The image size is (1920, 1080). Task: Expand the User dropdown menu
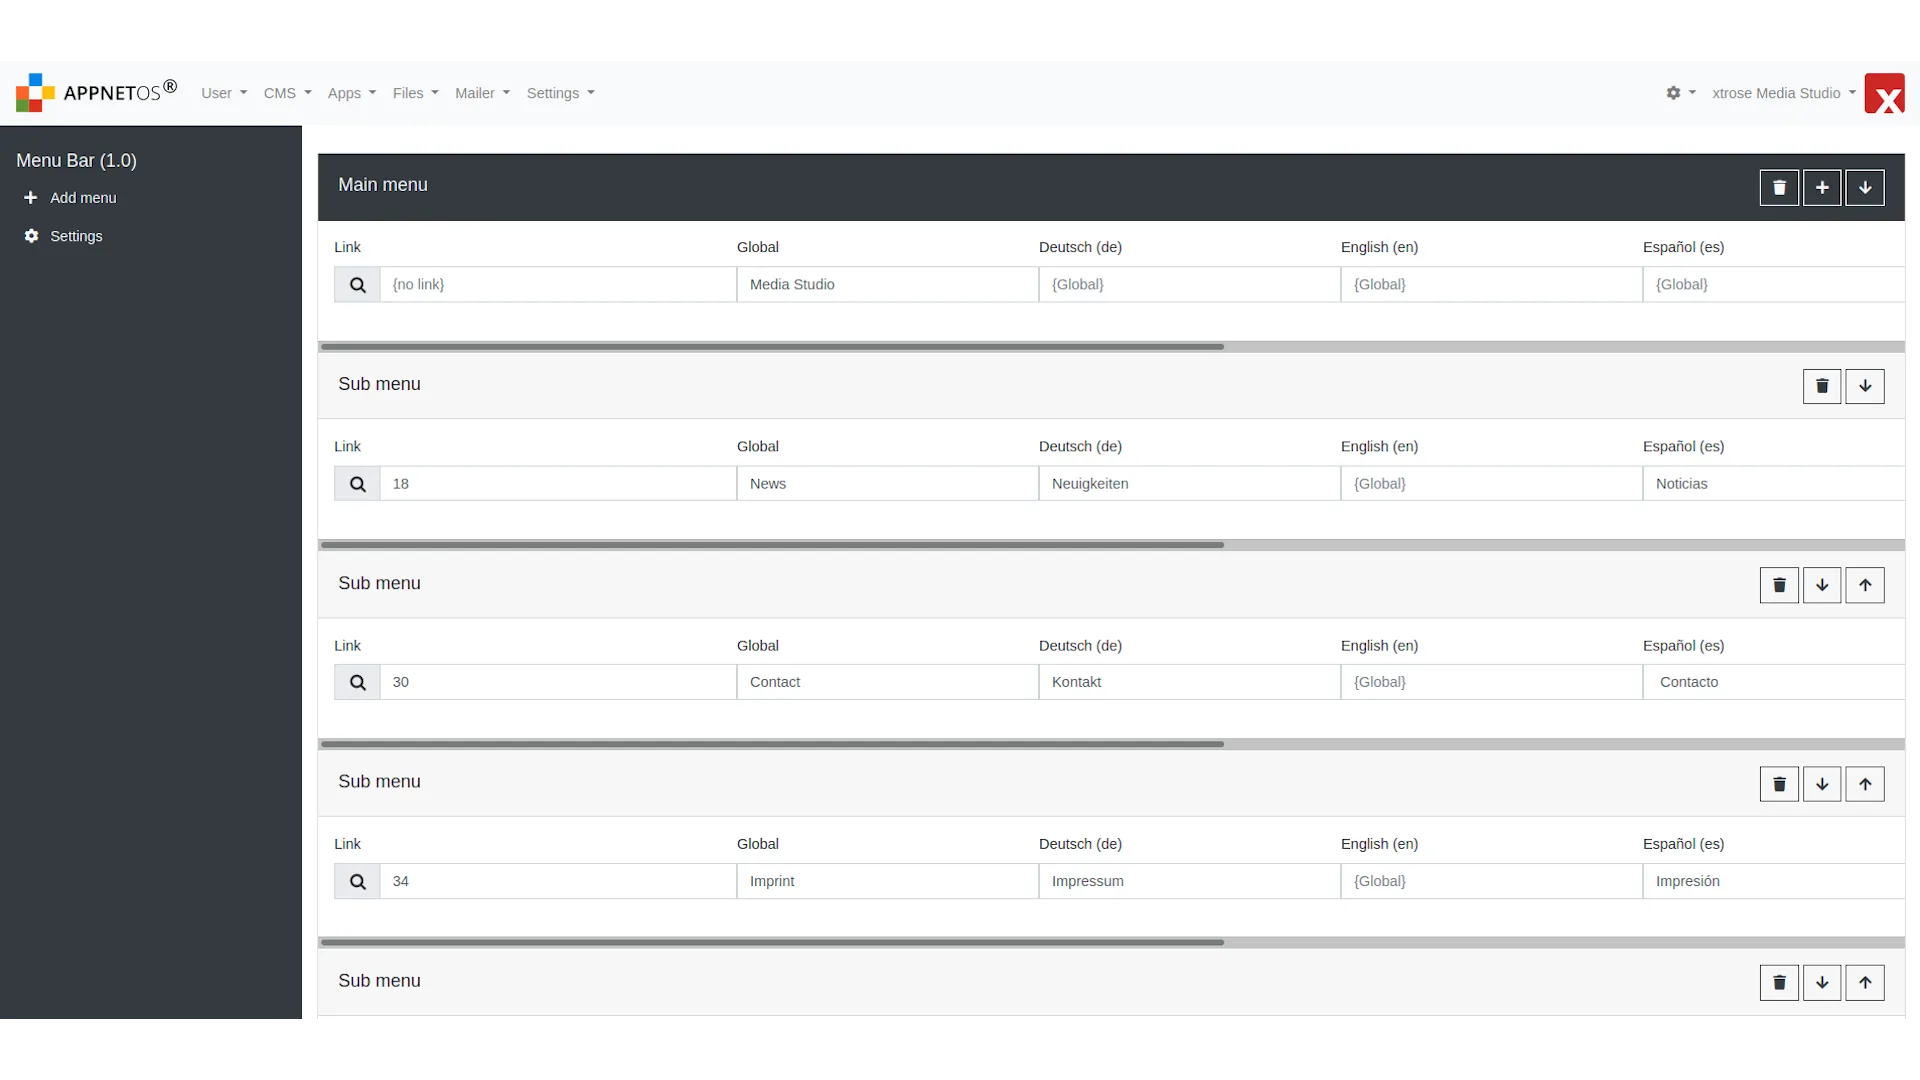coord(223,92)
